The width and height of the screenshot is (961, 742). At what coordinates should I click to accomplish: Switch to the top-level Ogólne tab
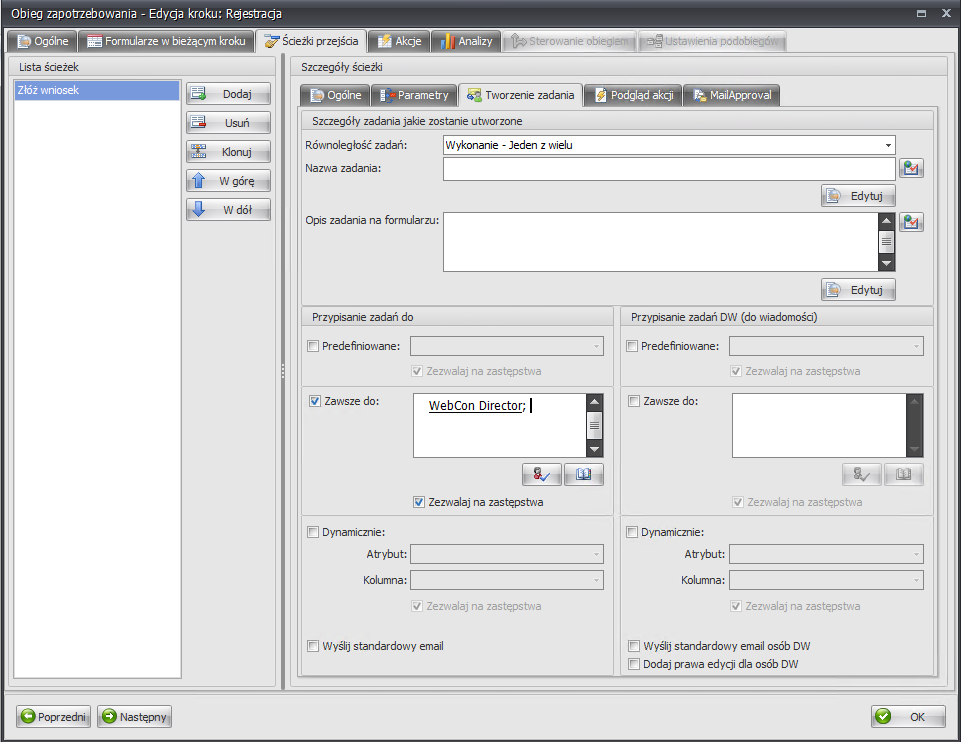(42, 41)
